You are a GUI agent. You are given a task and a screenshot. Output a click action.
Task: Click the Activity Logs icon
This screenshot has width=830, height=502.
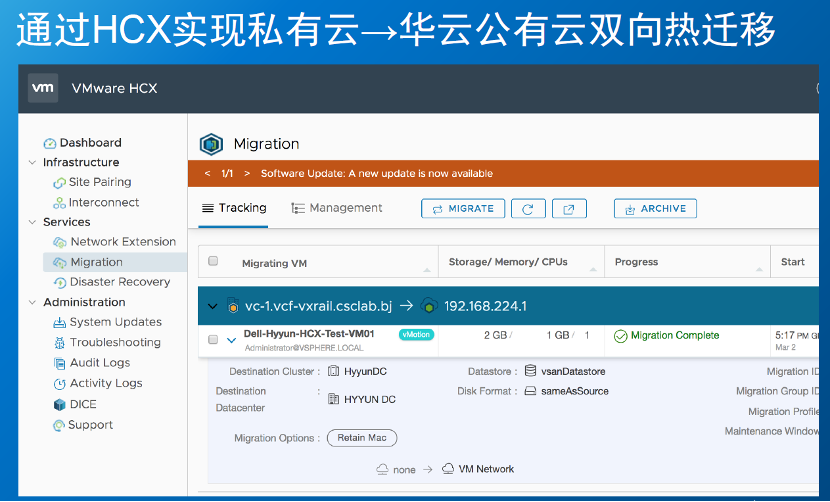60,384
